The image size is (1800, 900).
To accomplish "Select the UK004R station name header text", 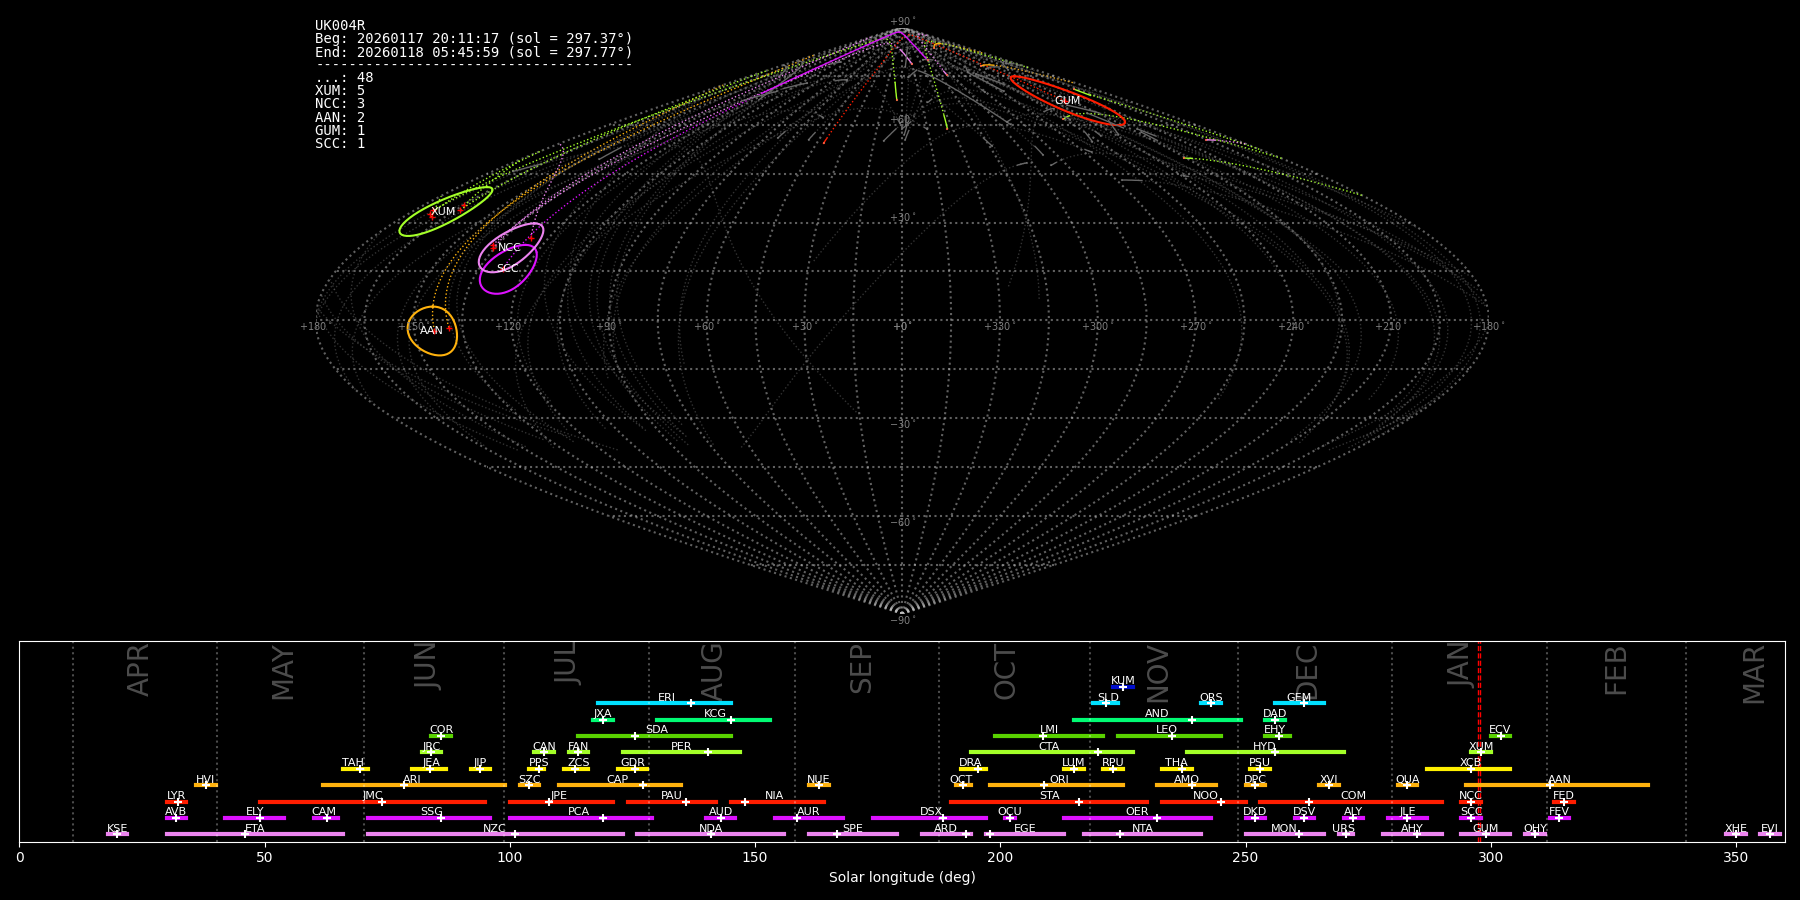I will (340, 26).
